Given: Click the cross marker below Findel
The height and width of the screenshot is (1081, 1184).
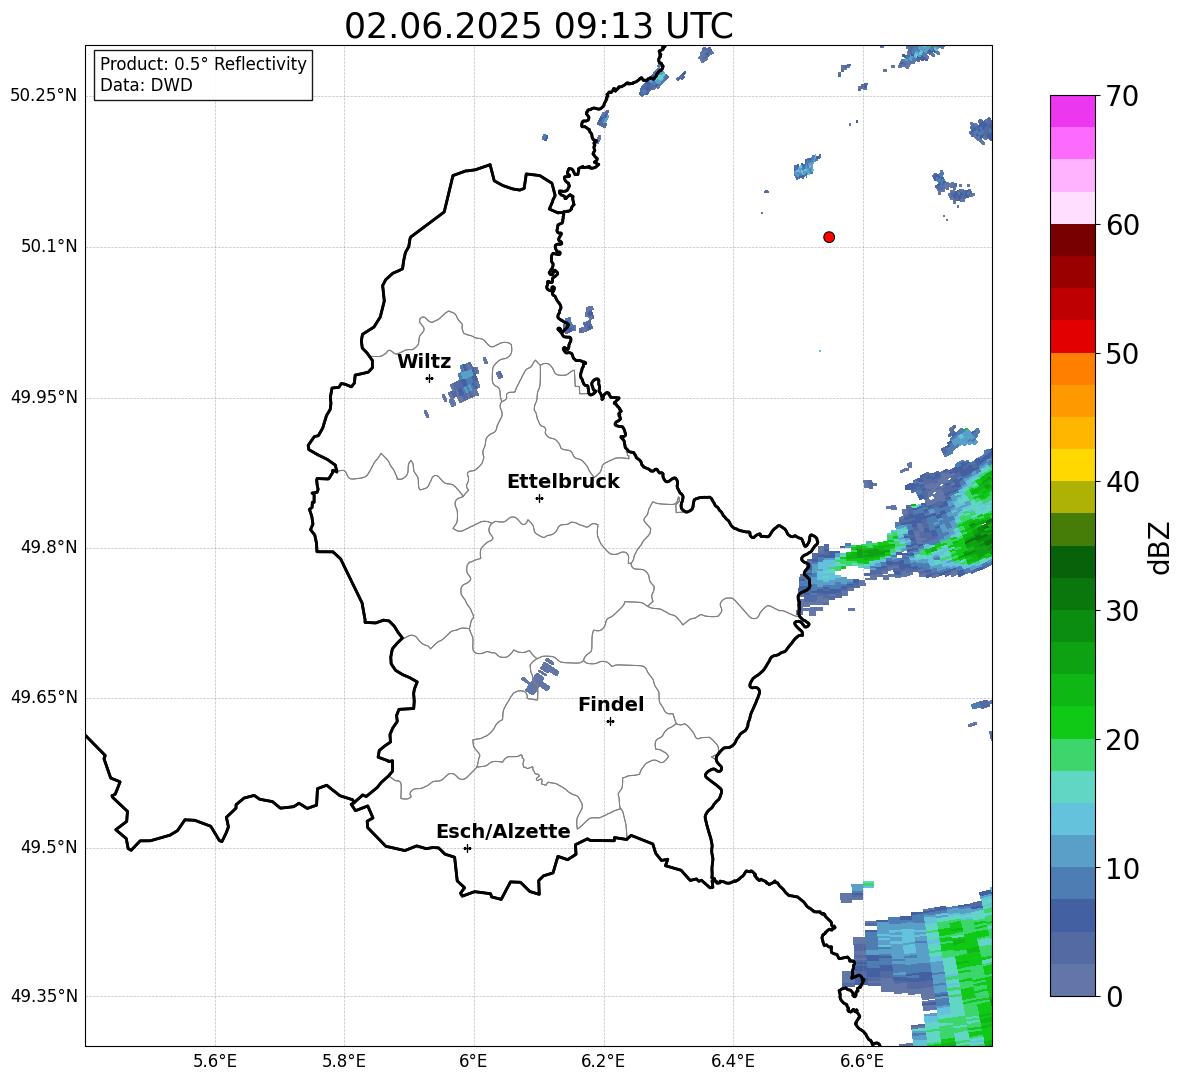Looking at the screenshot, I should (610, 721).
